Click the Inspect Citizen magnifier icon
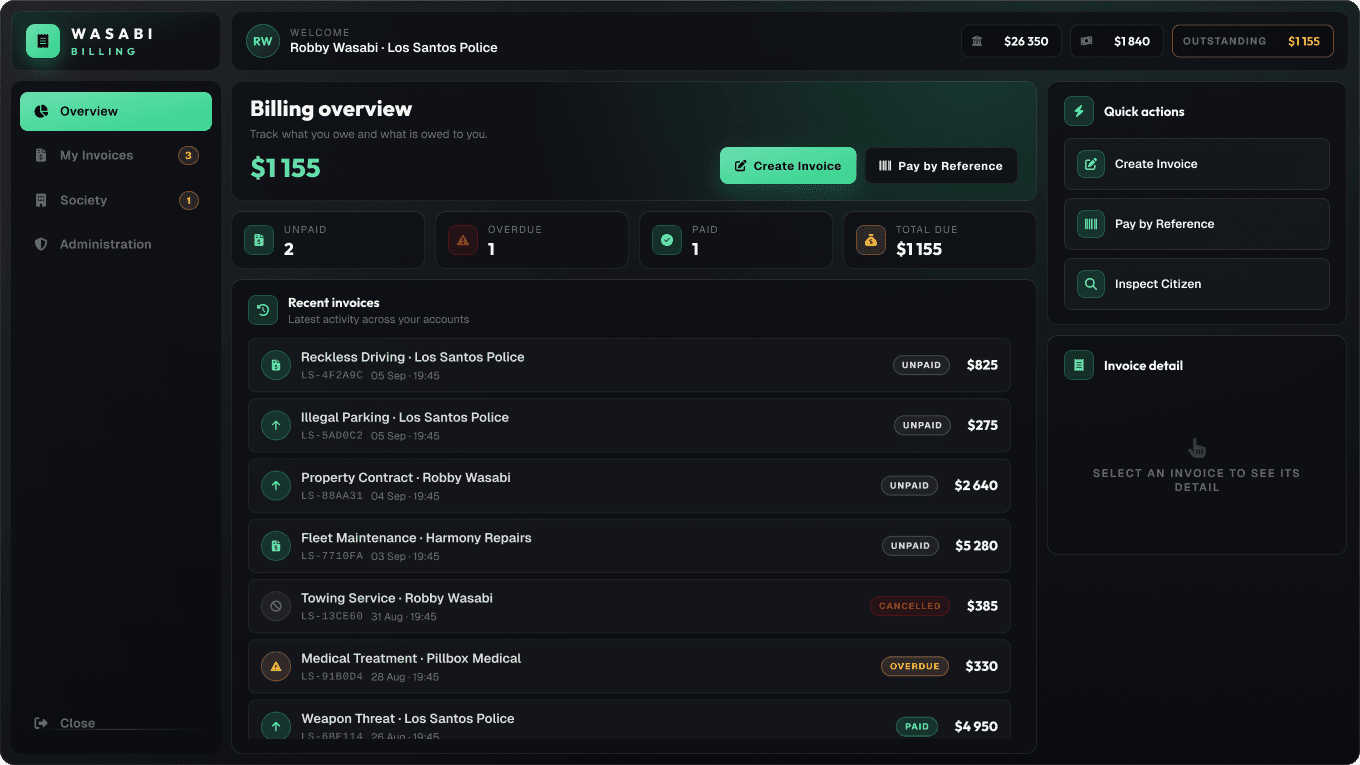This screenshot has height=765, width=1360. [1091, 284]
